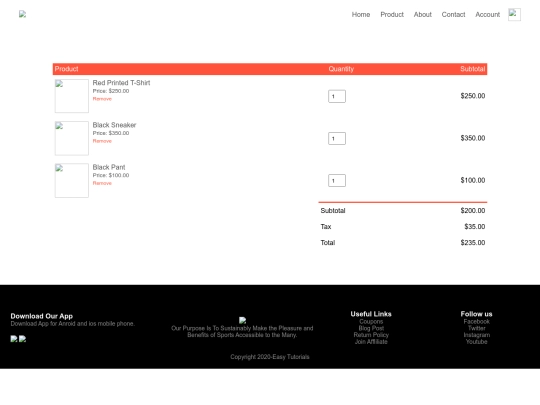540x405 pixels.
Task: Open the cart icon beside Account
Action: click(x=514, y=14)
